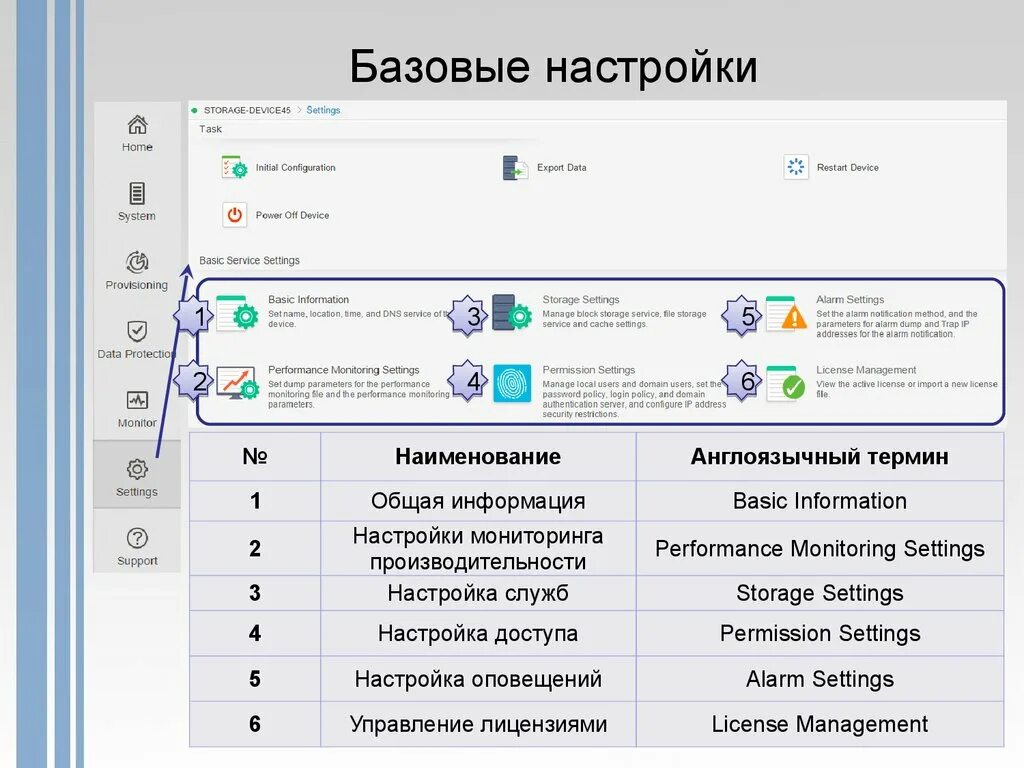This screenshot has width=1024, height=768.
Task: Click the Task section header
Action: (x=209, y=129)
